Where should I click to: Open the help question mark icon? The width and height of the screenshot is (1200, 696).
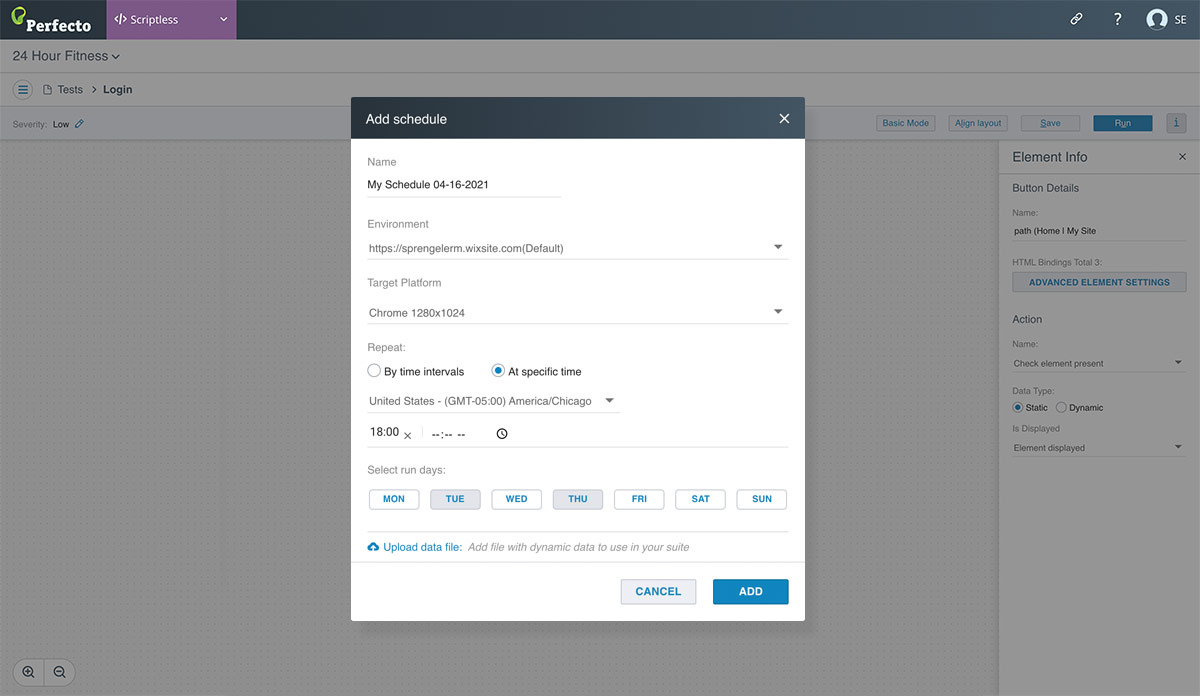(x=1118, y=19)
